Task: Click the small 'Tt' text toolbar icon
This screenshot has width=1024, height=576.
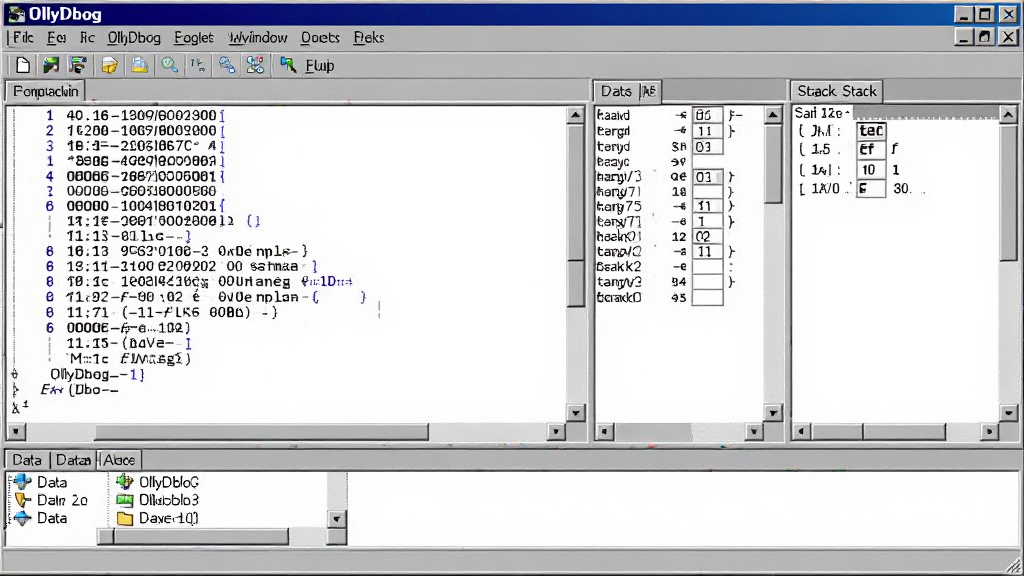Action: click(197, 65)
